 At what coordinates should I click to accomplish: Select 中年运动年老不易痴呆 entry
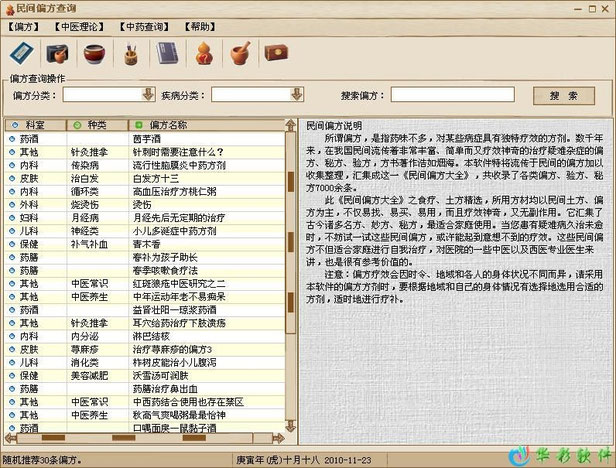pos(145,297)
